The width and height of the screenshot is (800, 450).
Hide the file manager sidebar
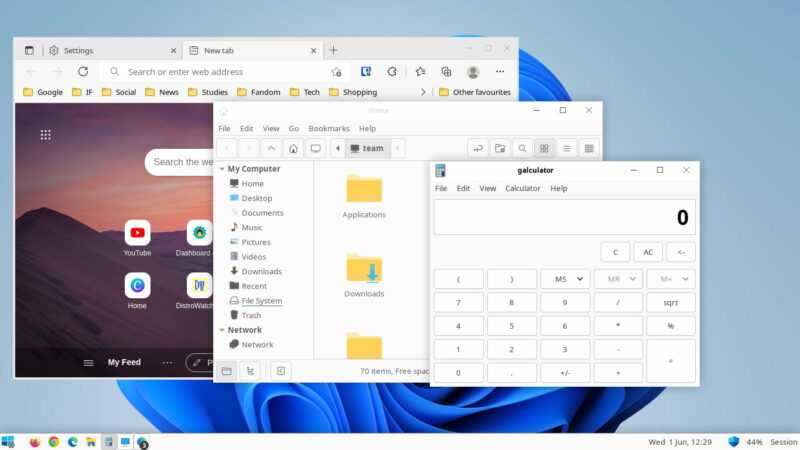tap(281, 371)
